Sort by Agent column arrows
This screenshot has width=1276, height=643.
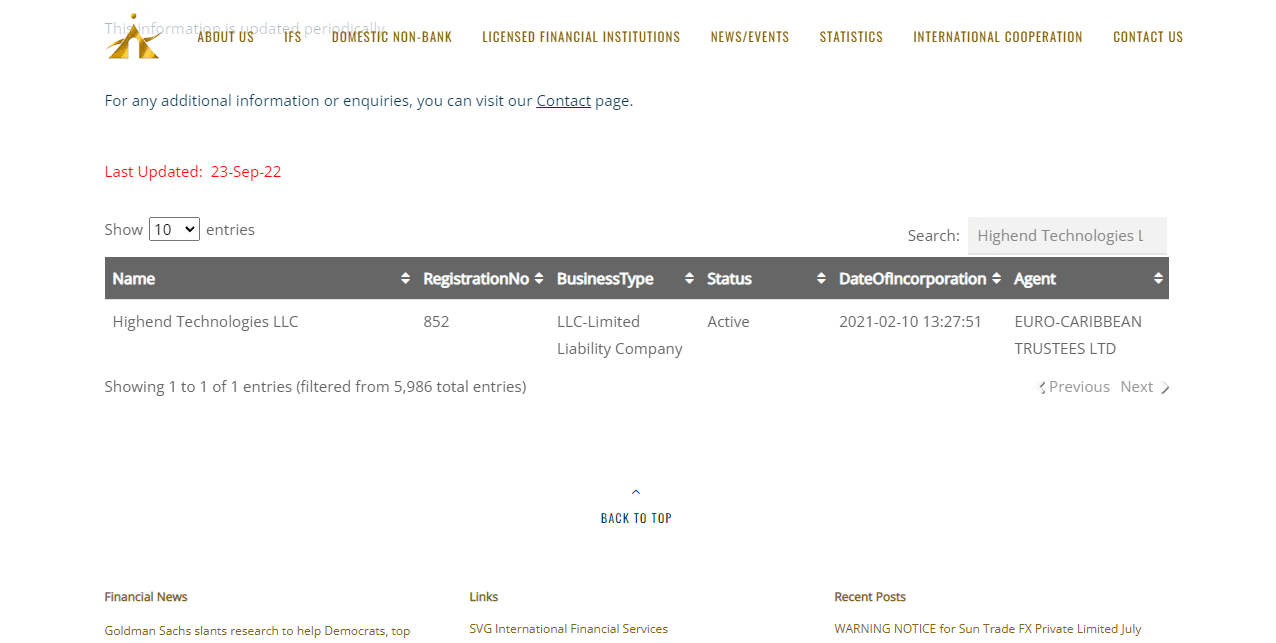1158,278
